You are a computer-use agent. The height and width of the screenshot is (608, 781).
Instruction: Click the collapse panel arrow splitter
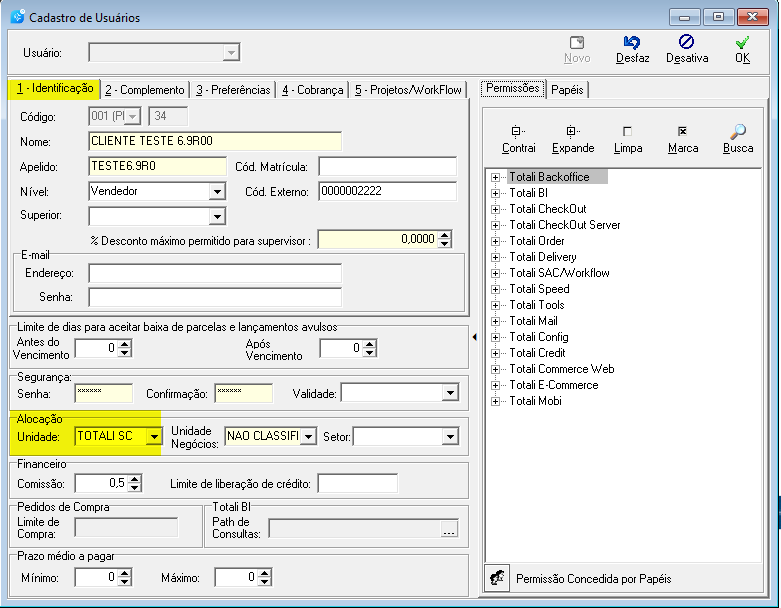click(474, 337)
